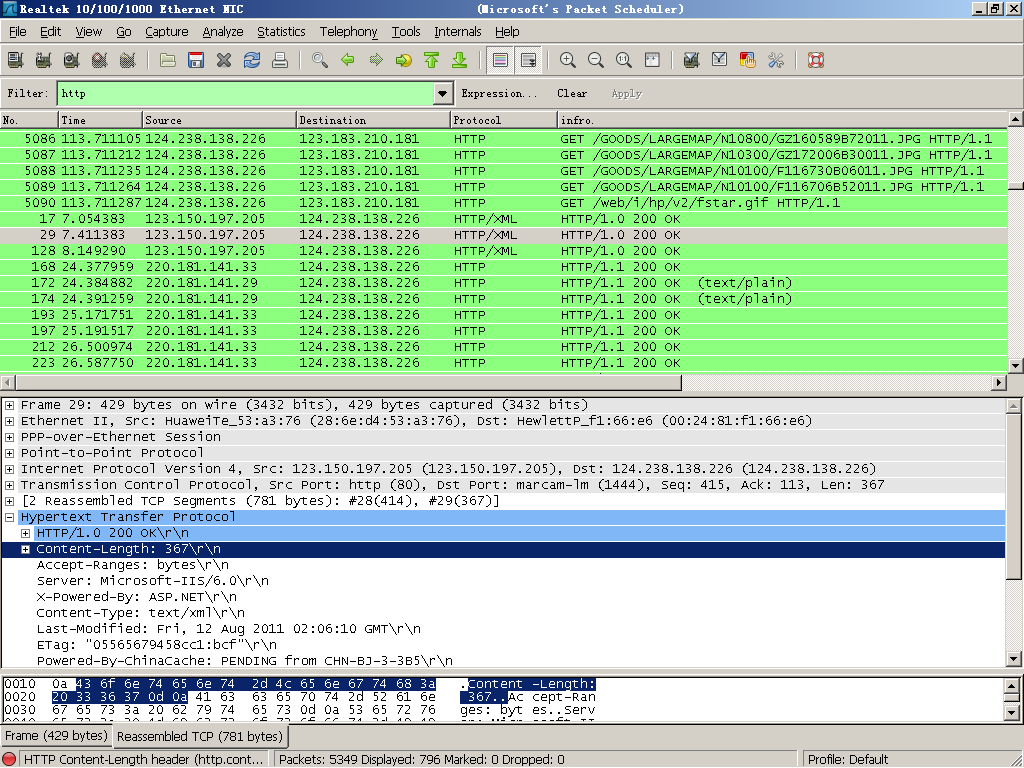Viewport: 1024px width, 768px height.
Task: Expand Internet Protocol Version 4 row
Action: (x=10, y=469)
